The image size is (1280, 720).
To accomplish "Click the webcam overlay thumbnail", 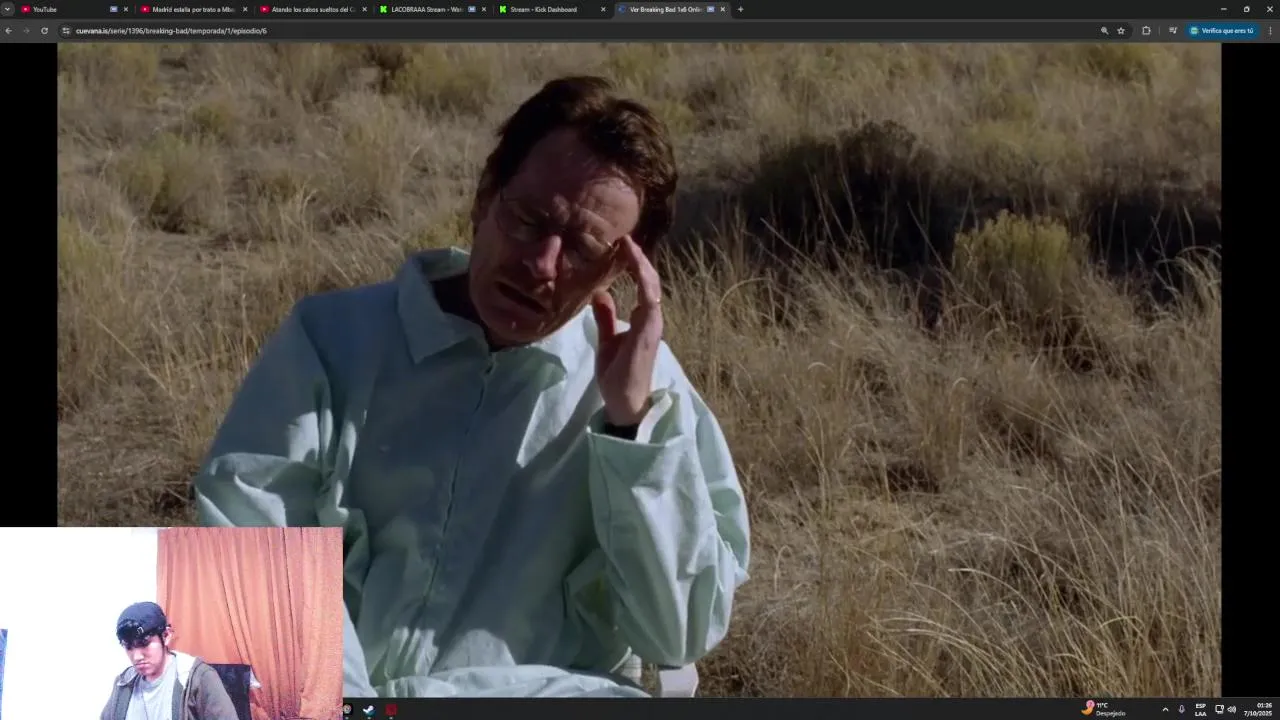I will tap(171, 624).
